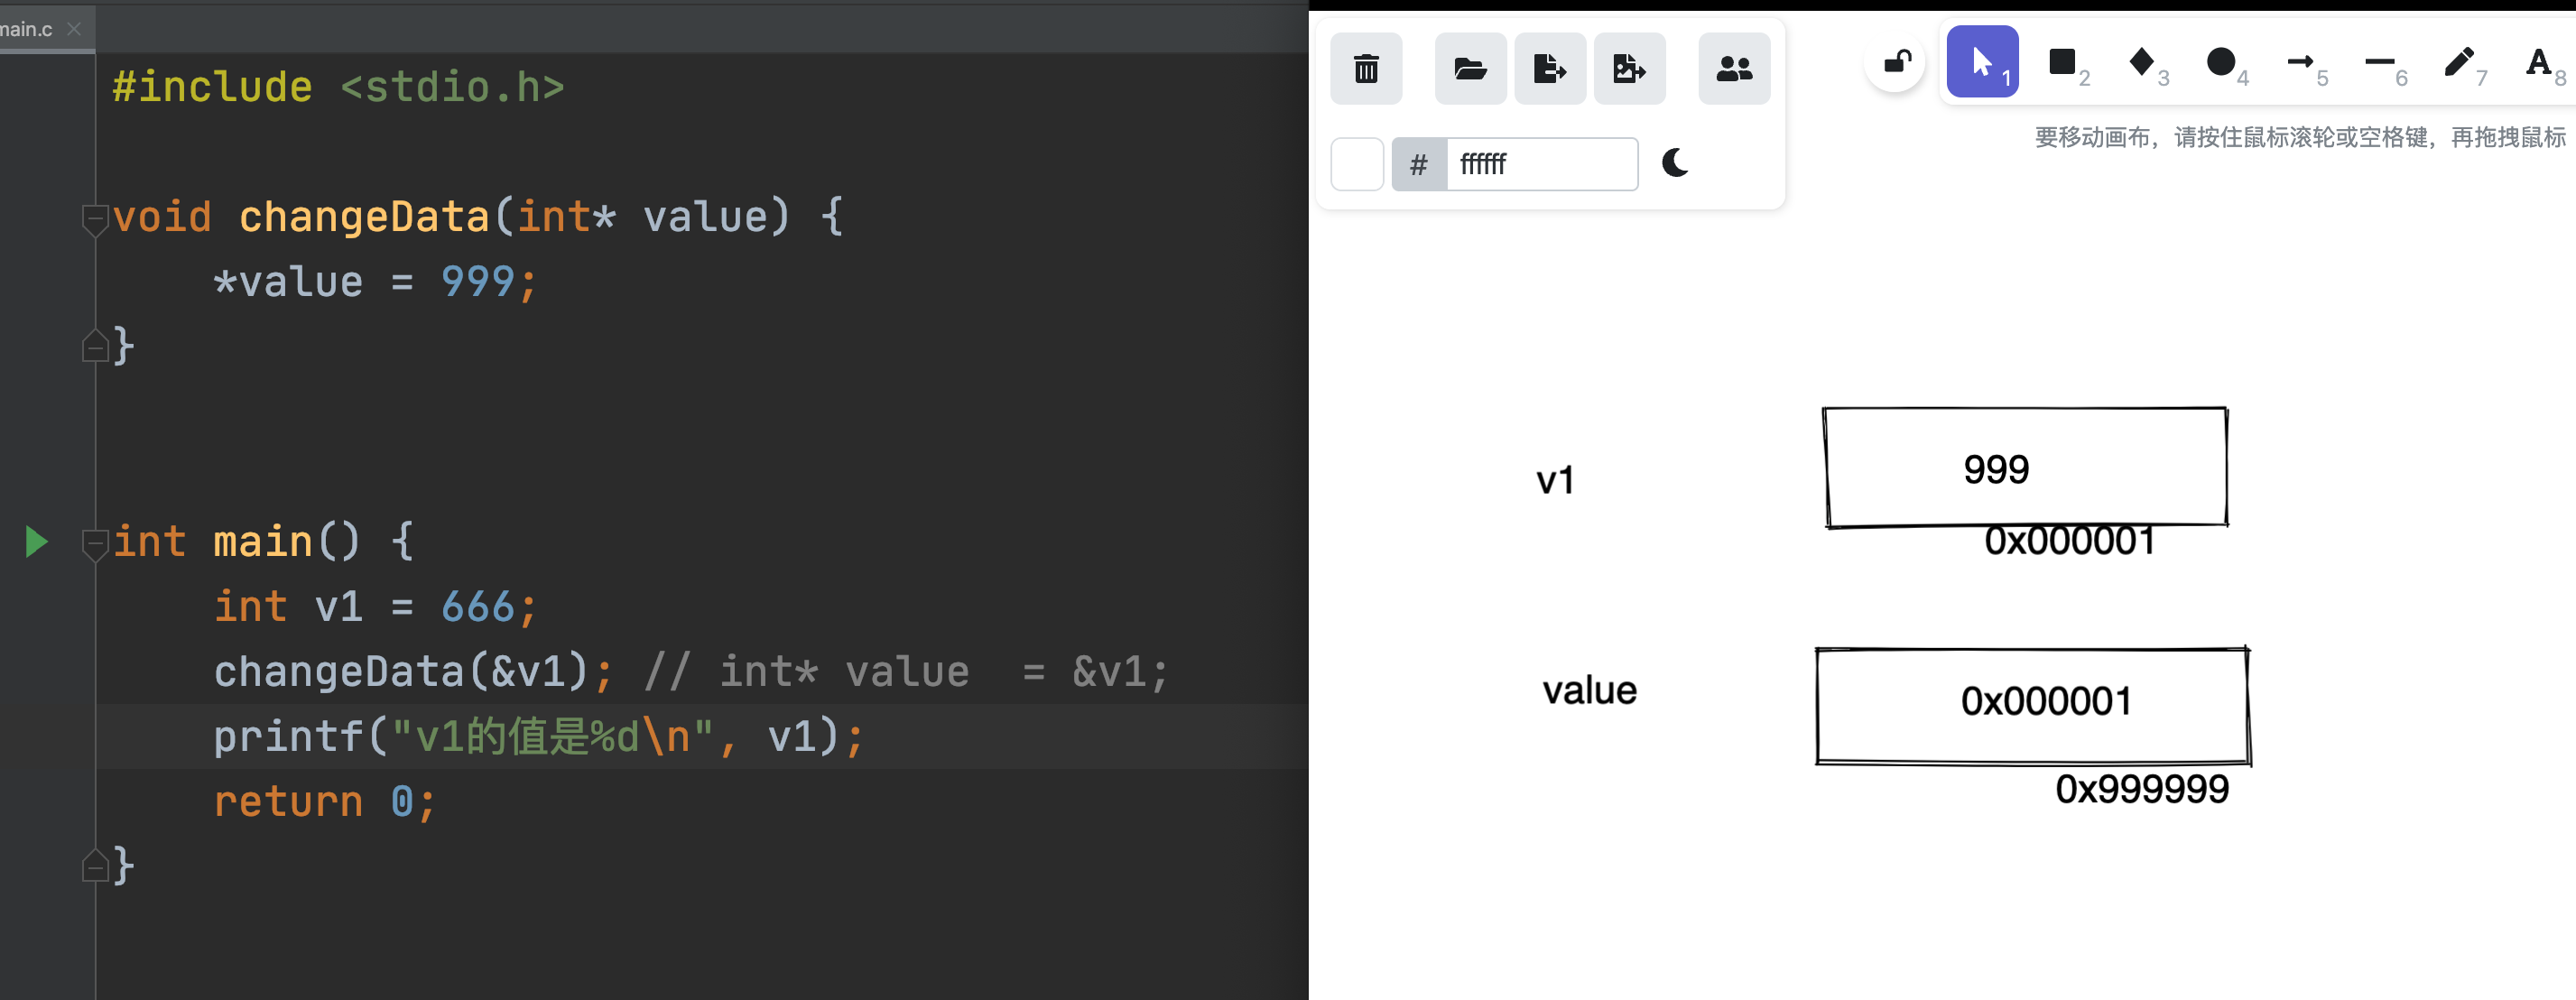Click the export image icon
This screenshot has height=1000, width=2576.
(1629, 69)
